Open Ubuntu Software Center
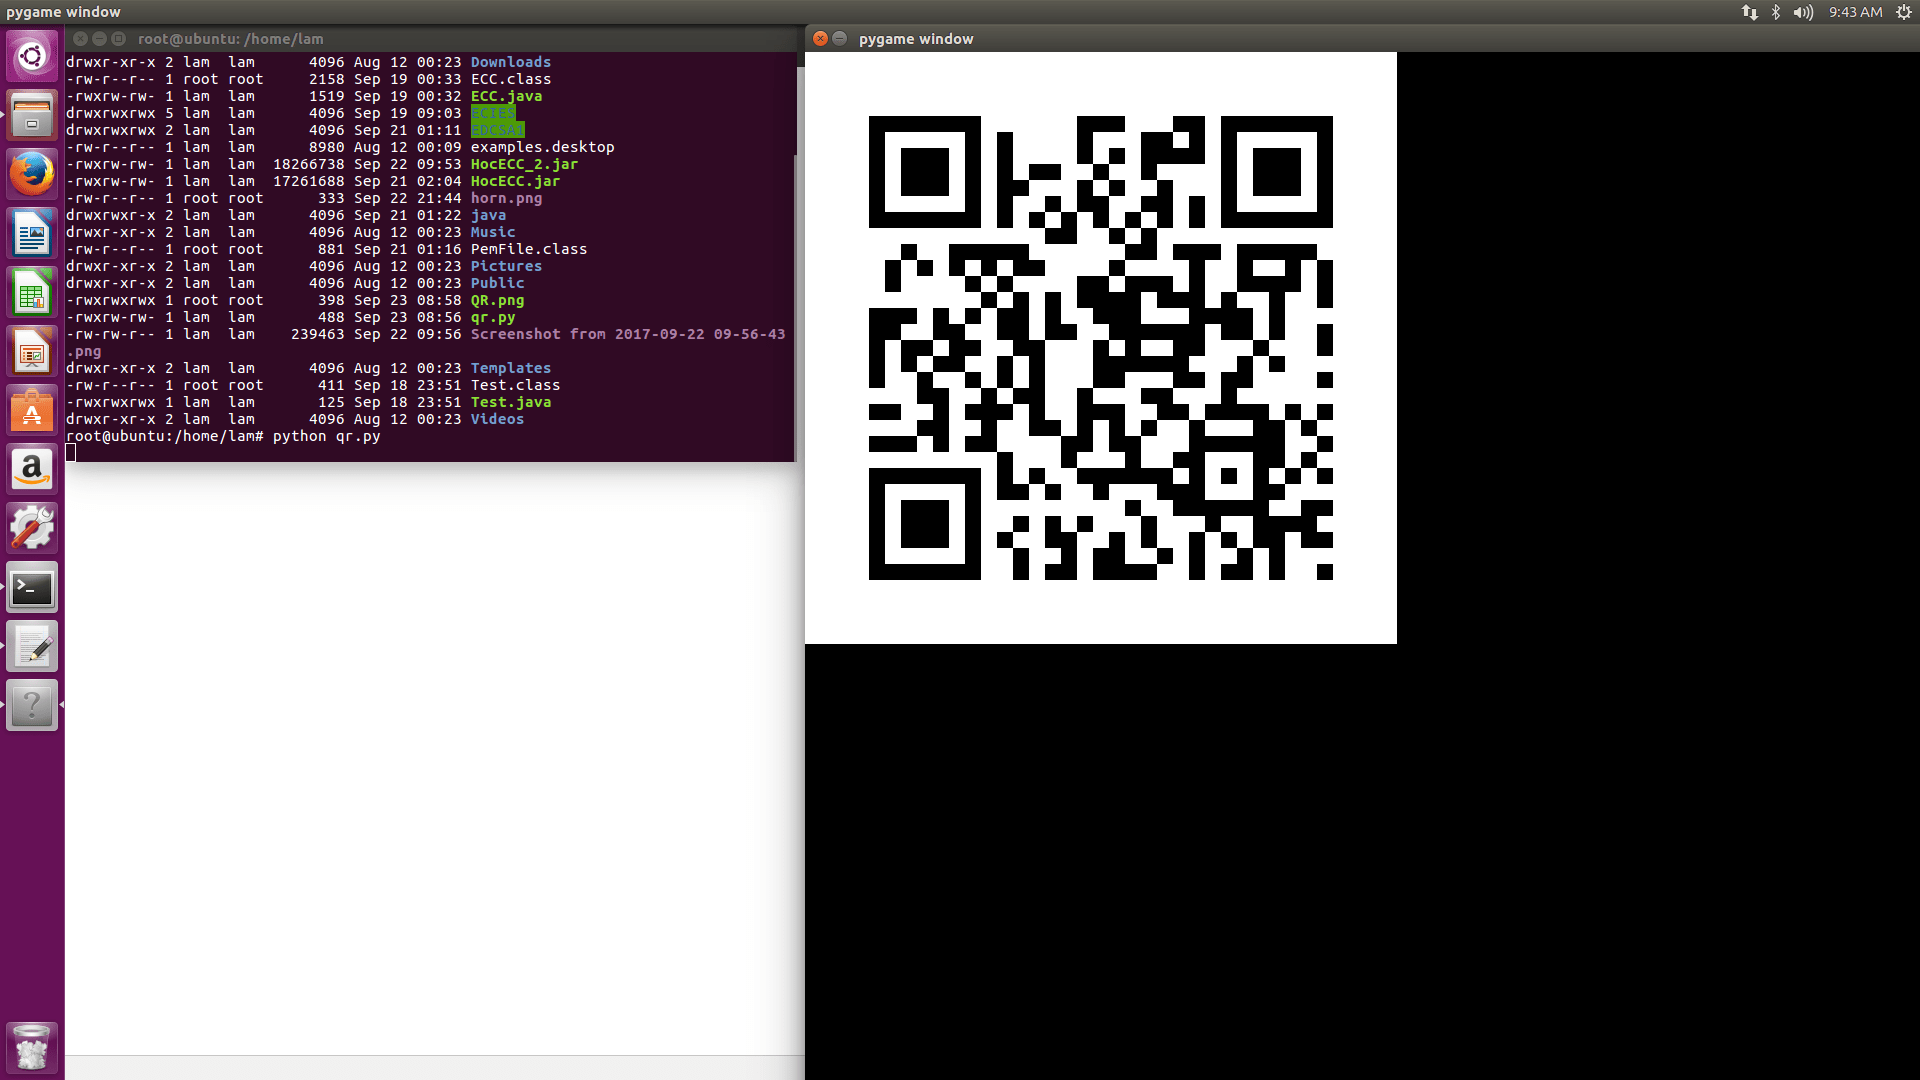The height and width of the screenshot is (1080, 1920). pyautogui.click(x=32, y=410)
